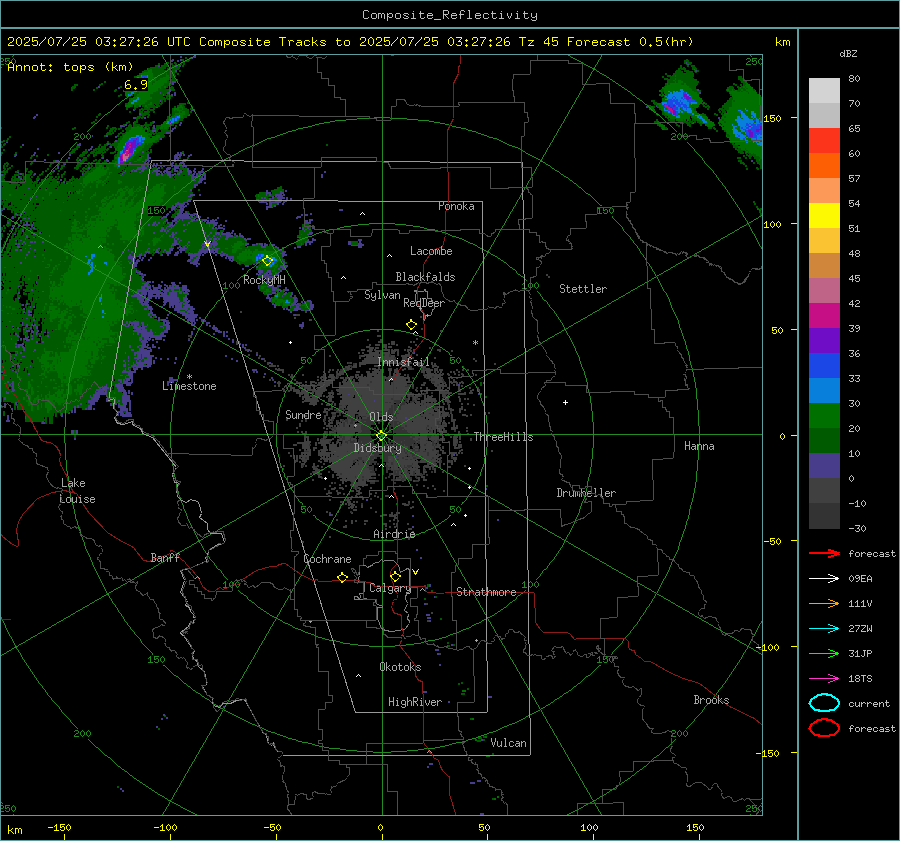Click the ThreeHills city label
900x841 pixels.
pos(503,437)
